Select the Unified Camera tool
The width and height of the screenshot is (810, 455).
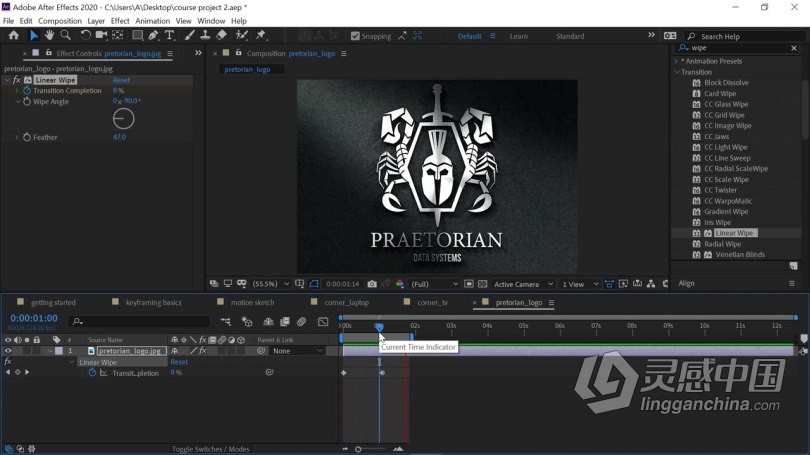101,35
